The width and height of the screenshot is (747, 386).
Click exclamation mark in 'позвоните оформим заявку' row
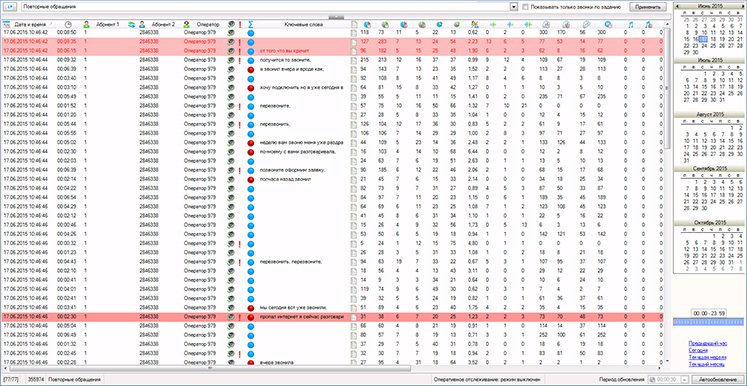[240, 170]
